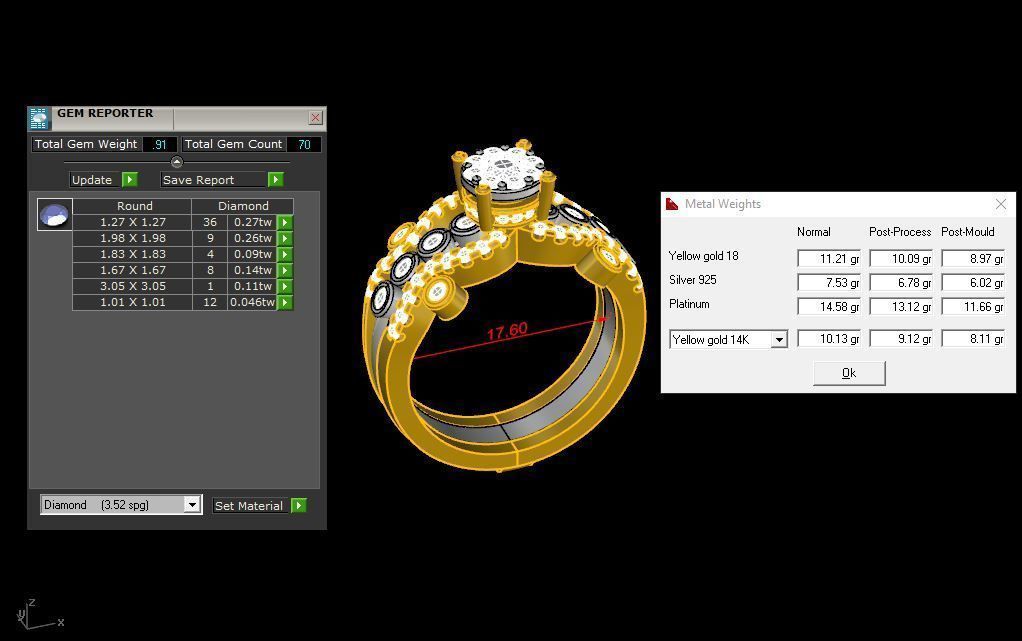This screenshot has height=641, width=1022.
Task: Open the Diamond (3.52 spg) material dropdown
Action: pos(192,505)
